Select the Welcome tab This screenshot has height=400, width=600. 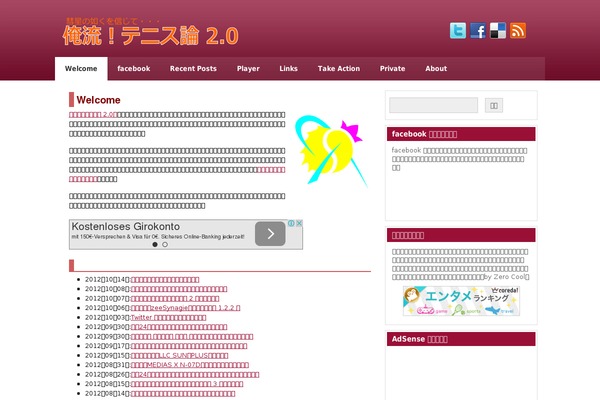pos(81,69)
